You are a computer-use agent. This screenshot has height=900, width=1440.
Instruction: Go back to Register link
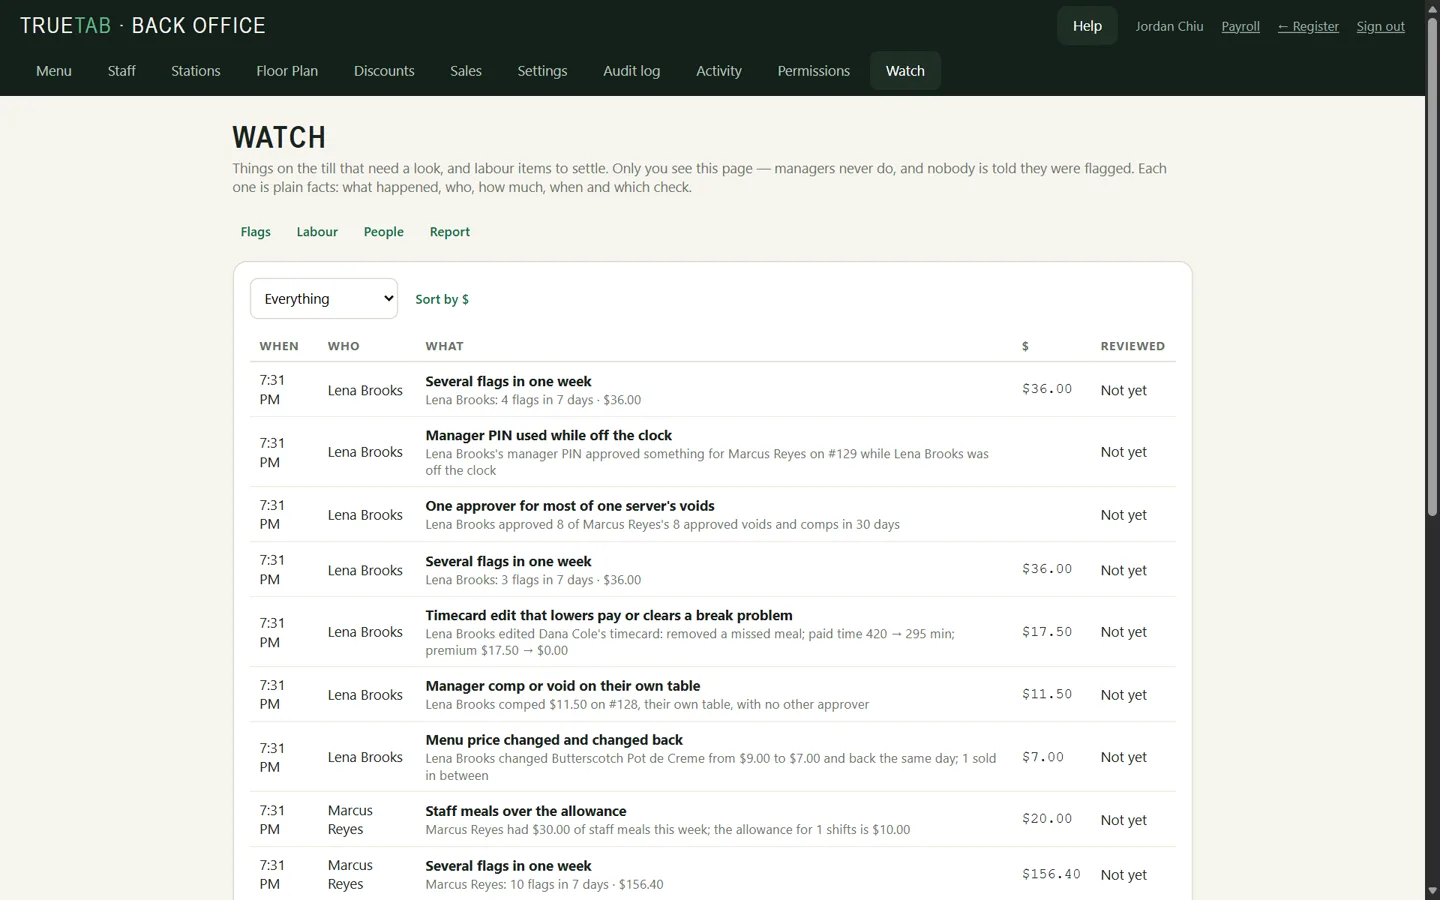point(1308,26)
